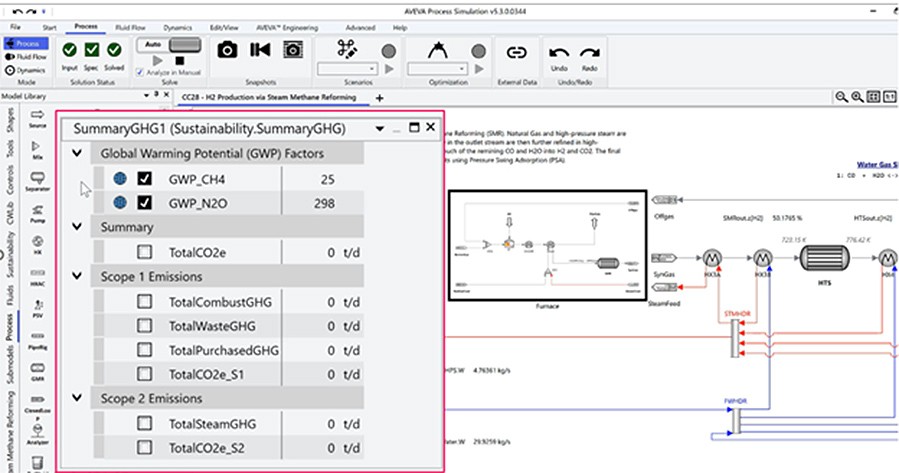
Task: Switch to the AVEVA Engineering ribbon tab
Action: coord(287,27)
